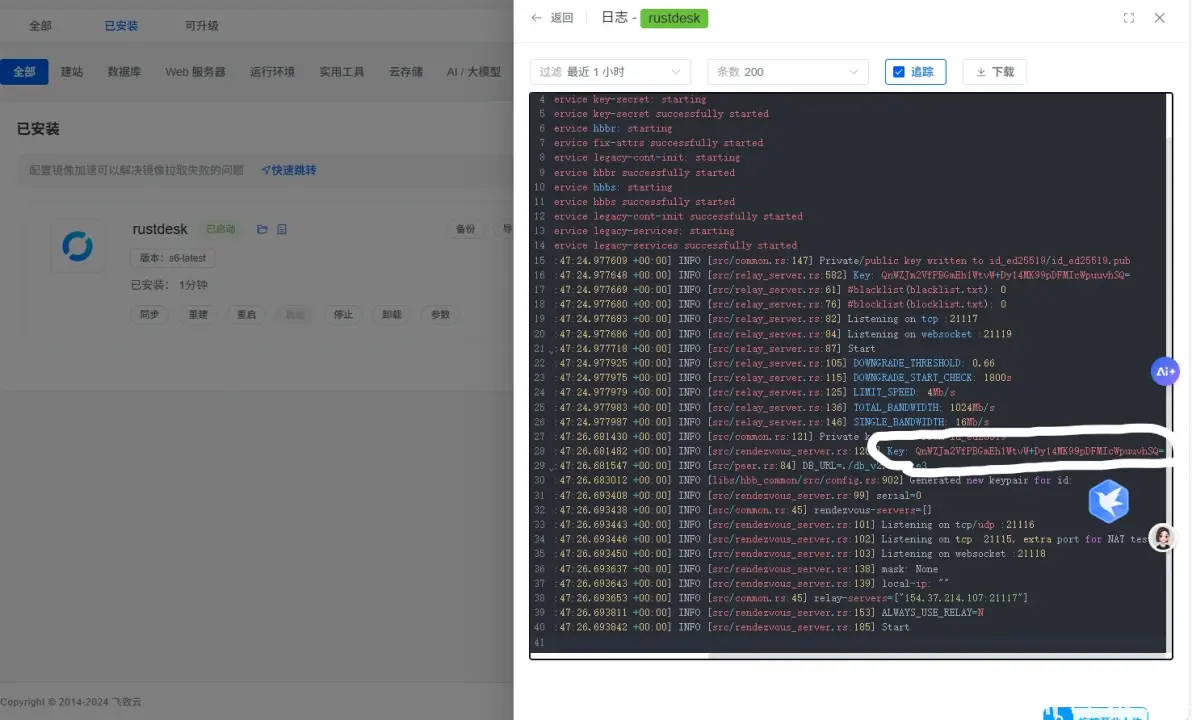Collapse the fold arrow at log line 21
1192x720 pixels.
(x=551, y=351)
